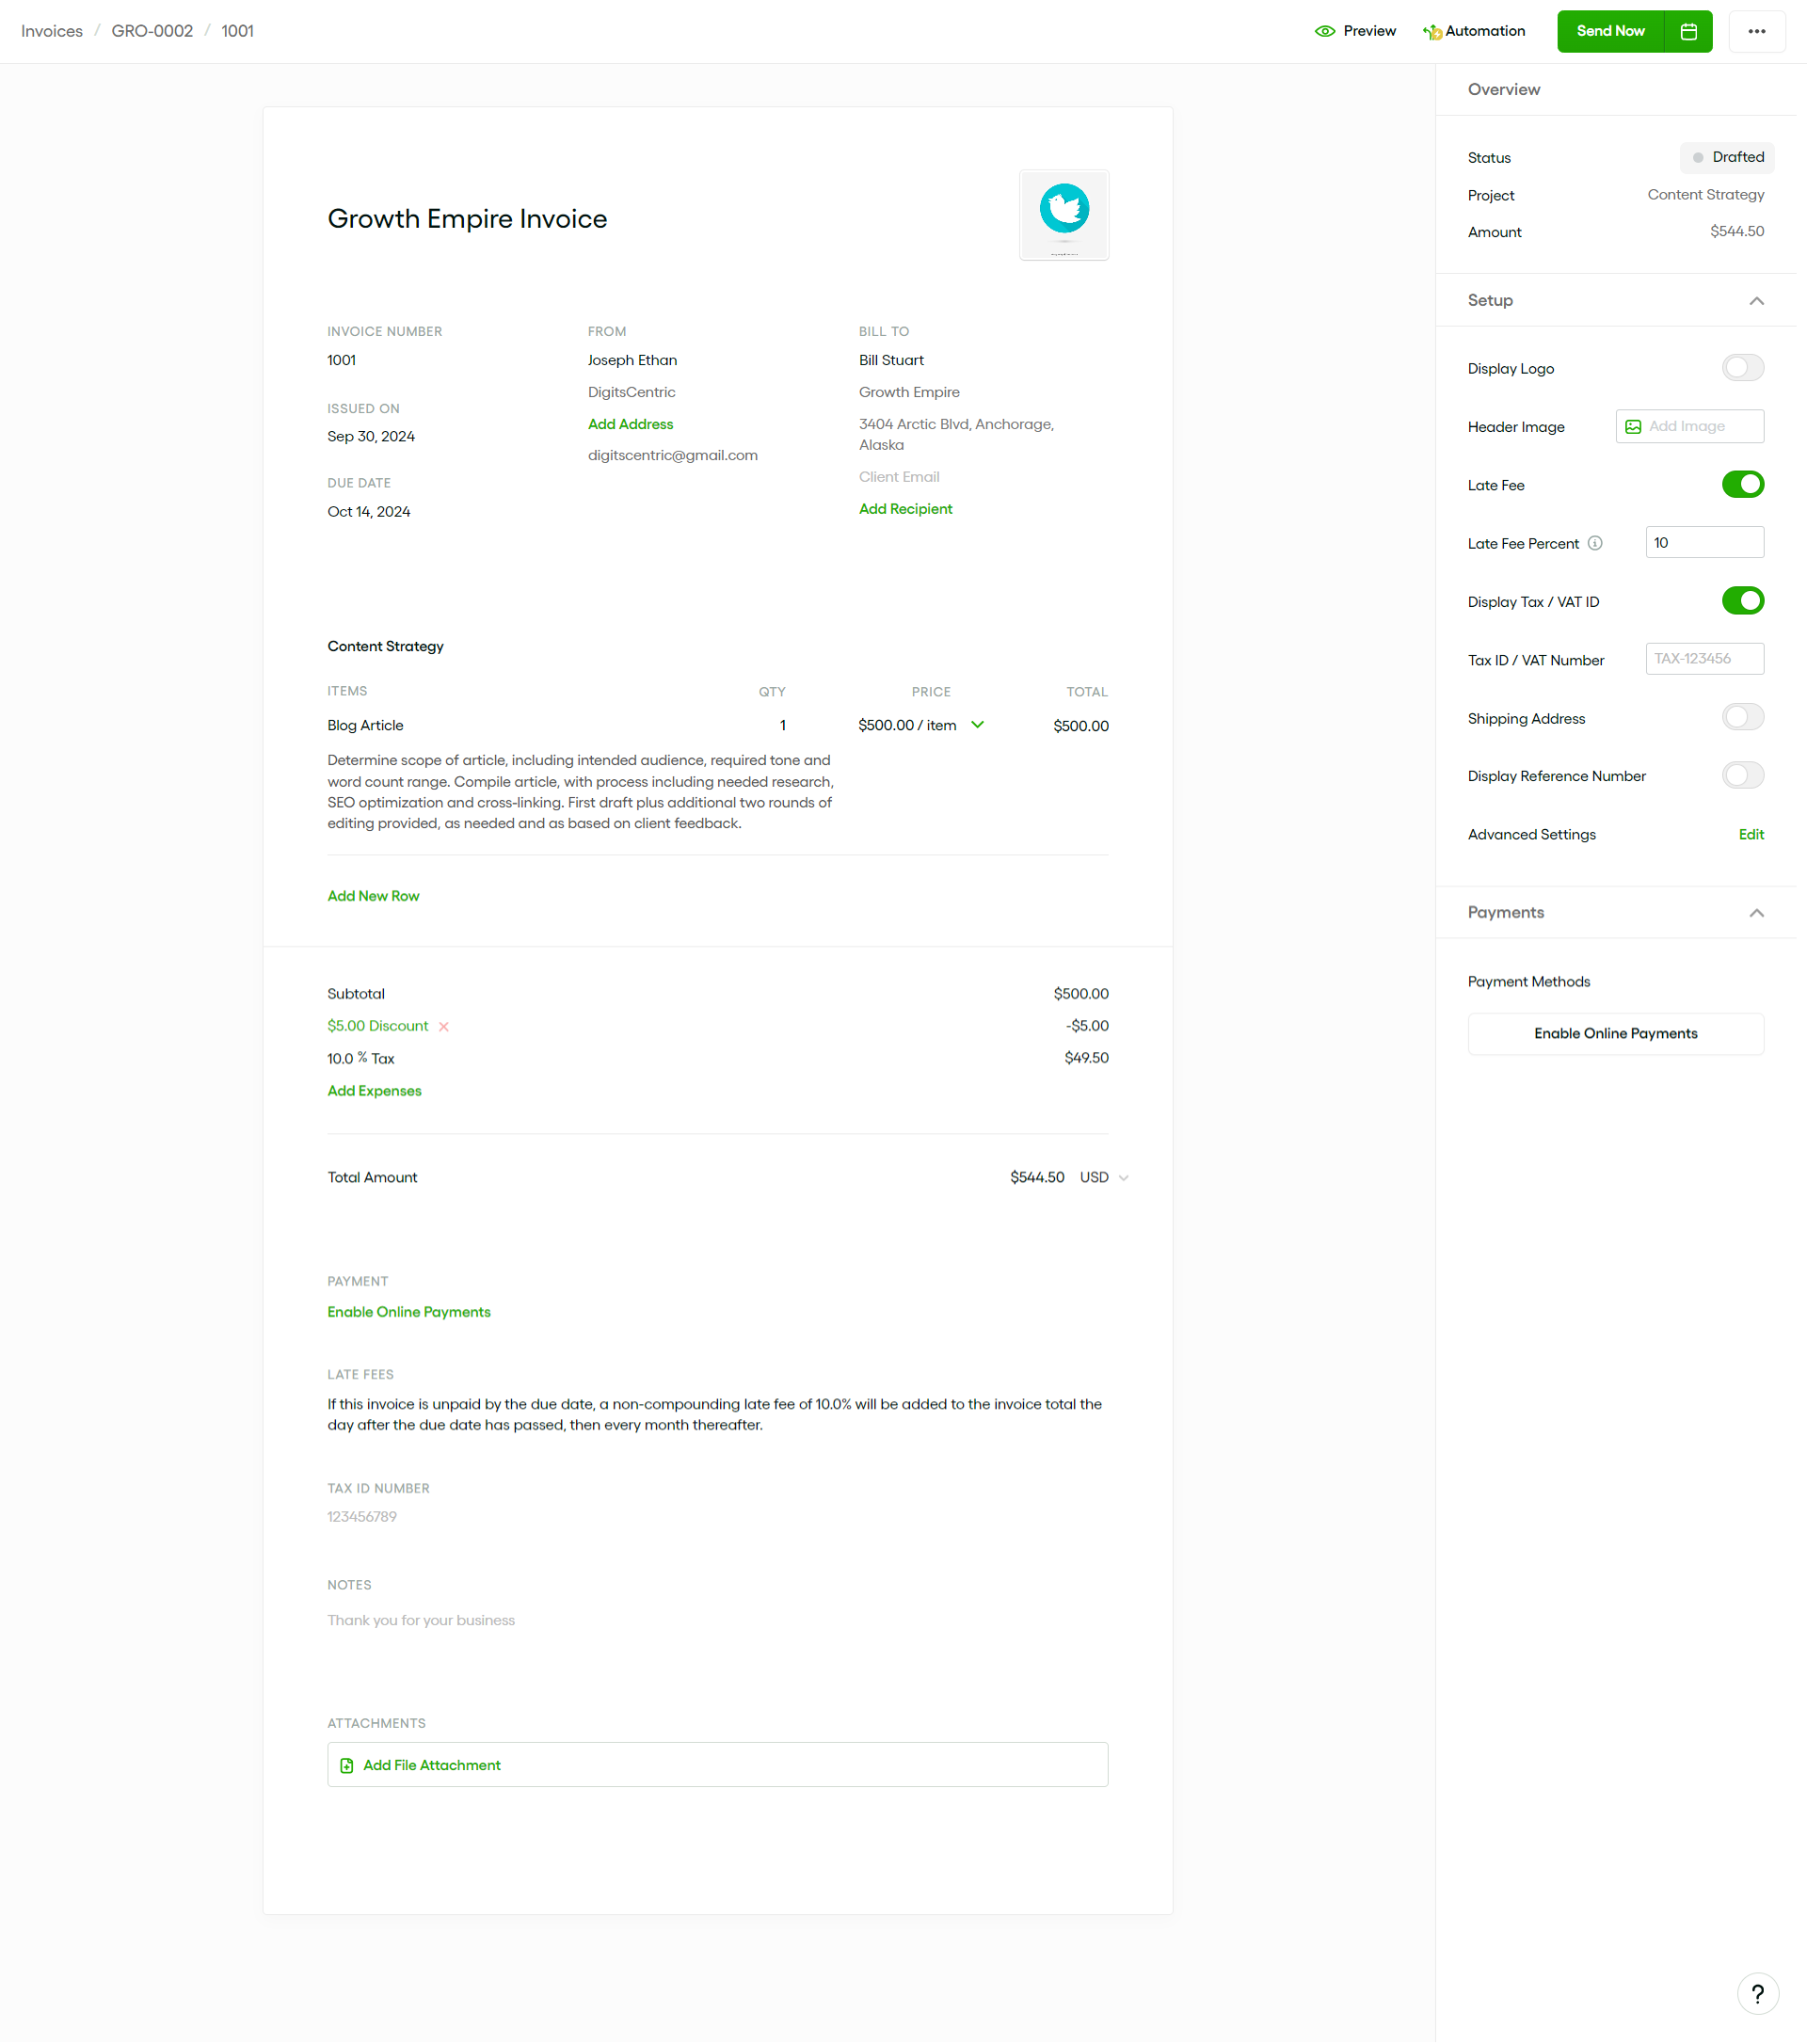
Task: Click the Add New Row link
Action: click(372, 895)
